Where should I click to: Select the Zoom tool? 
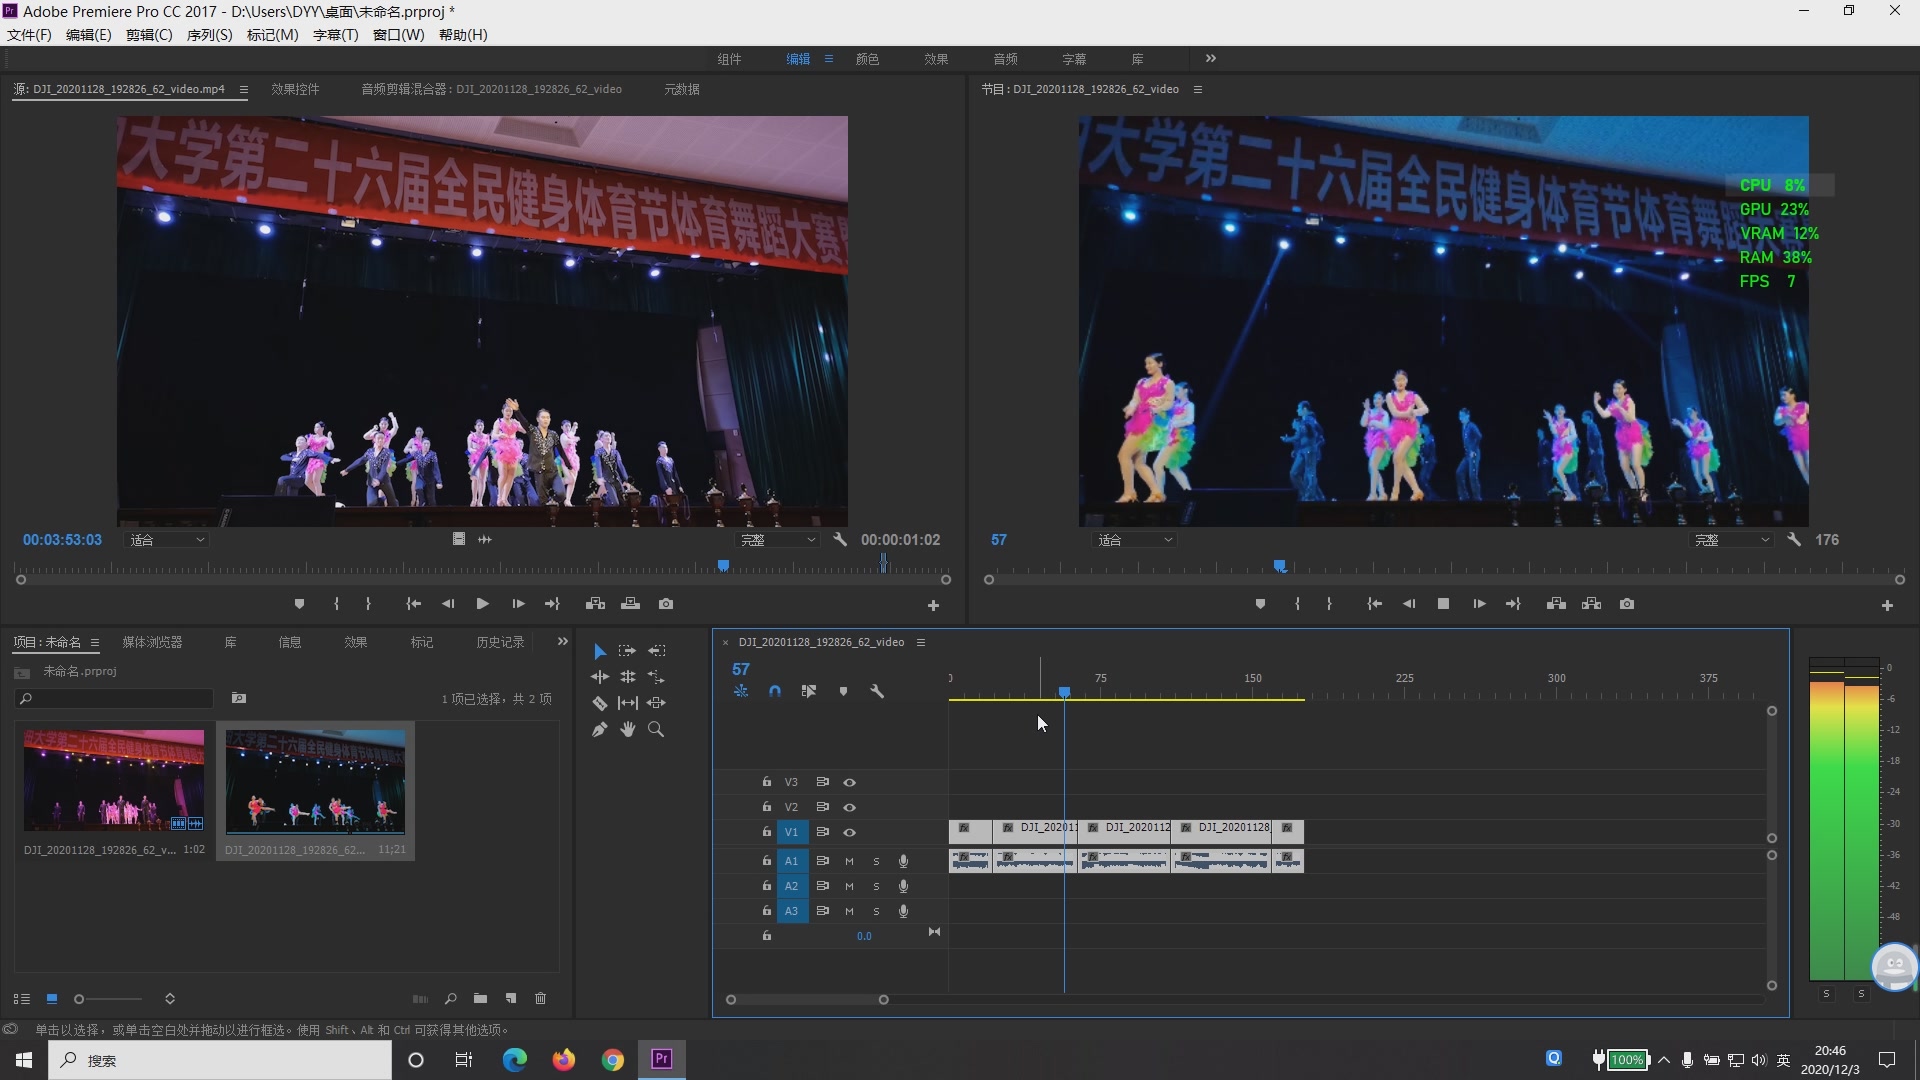click(x=656, y=729)
